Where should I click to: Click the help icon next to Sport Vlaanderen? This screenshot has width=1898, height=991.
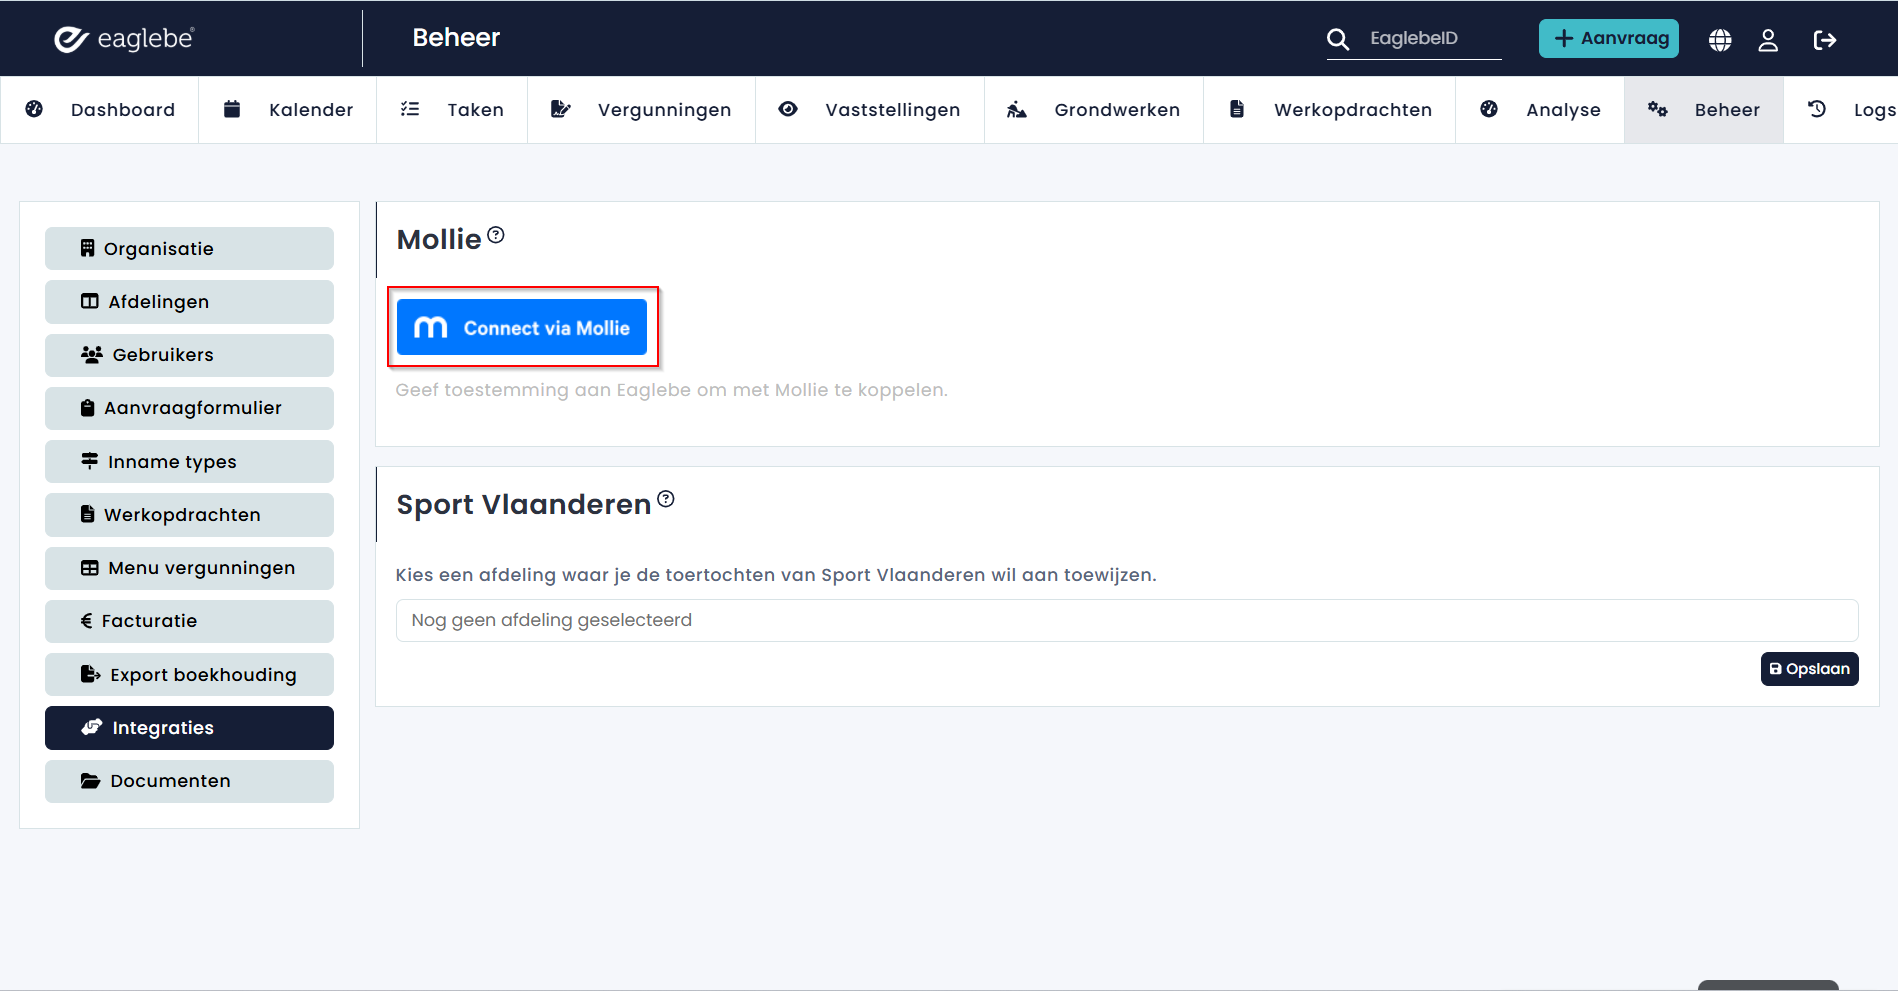click(666, 499)
